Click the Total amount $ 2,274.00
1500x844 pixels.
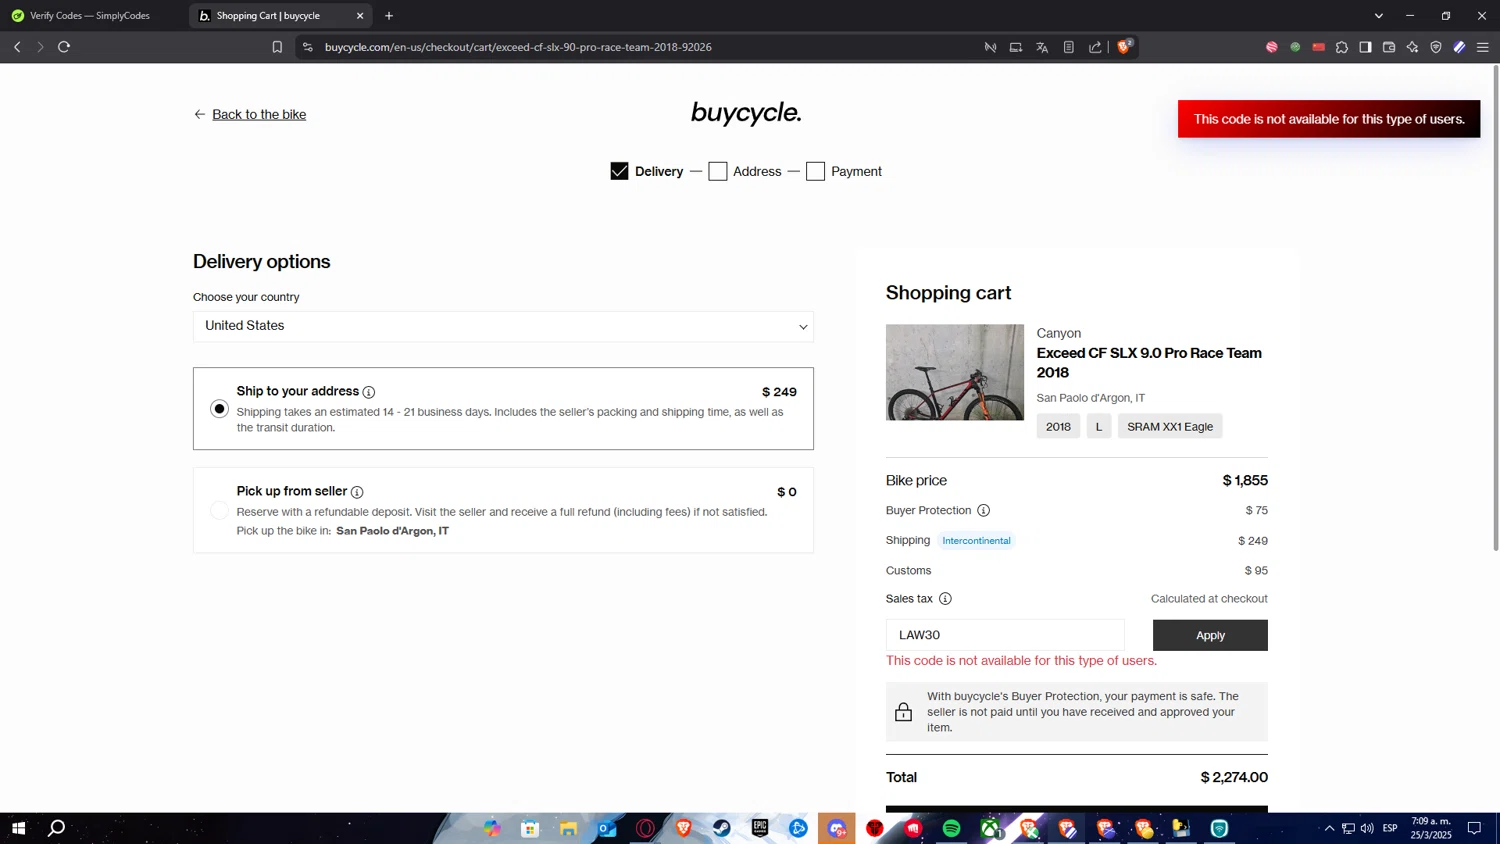pos(1234,777)
